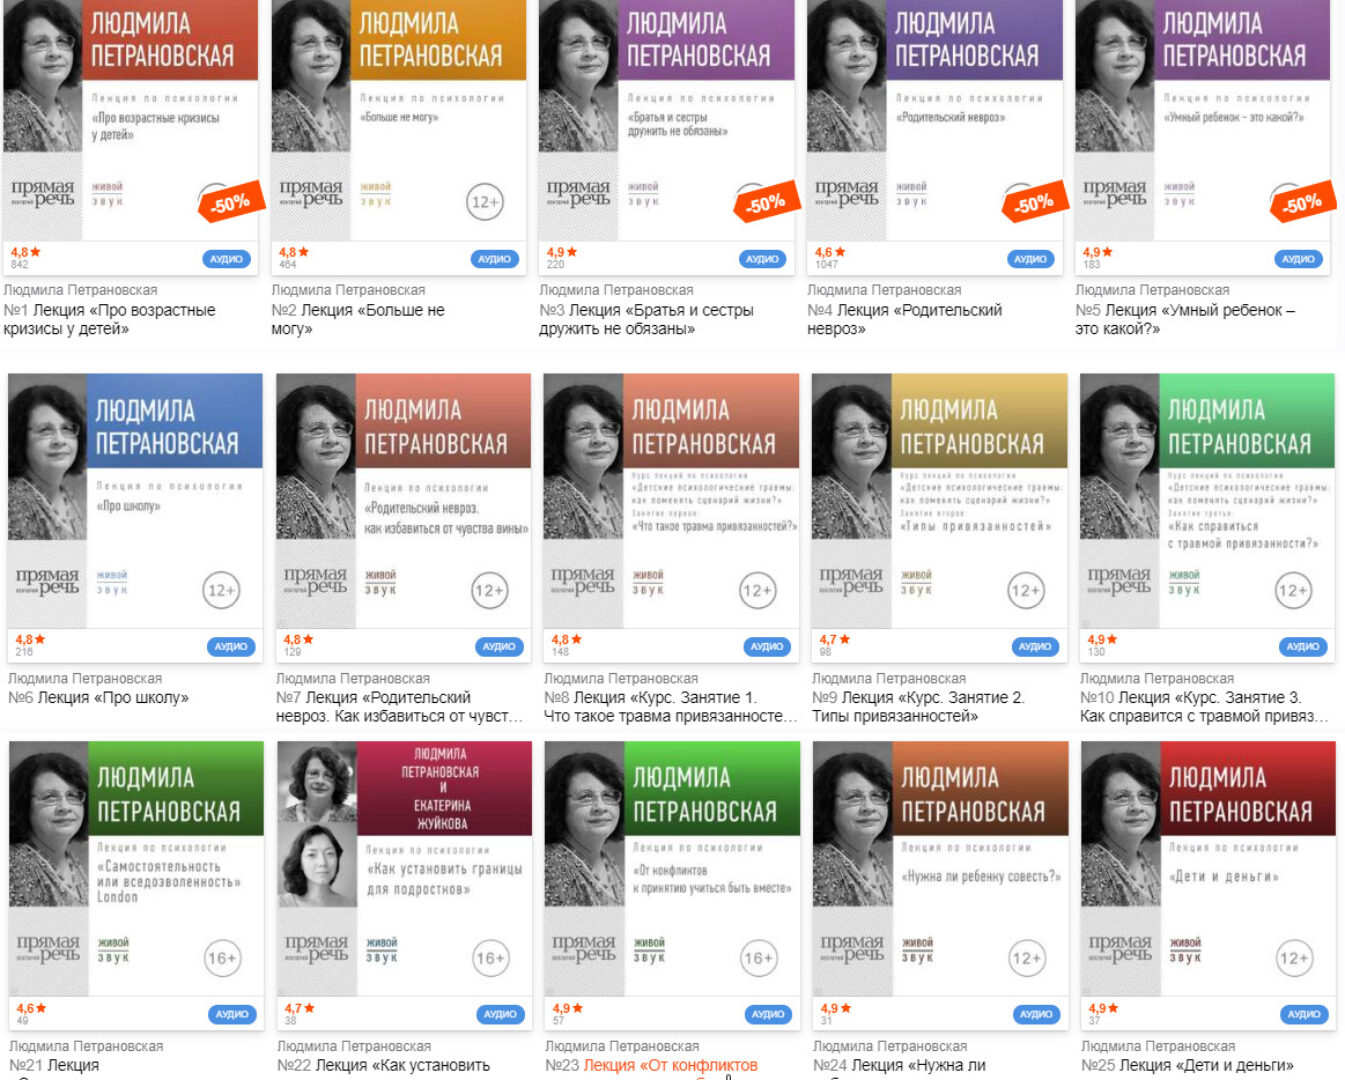Click the -50% discount sticker on lecture №3
Screen dimensions: 1345x1080
pos(766,204)
